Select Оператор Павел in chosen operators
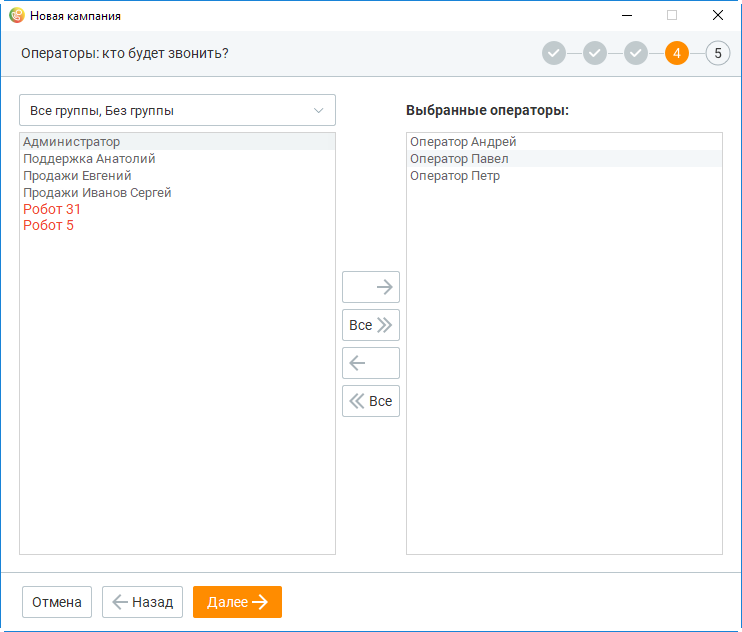Screen dimensions: 742x632 564,158
